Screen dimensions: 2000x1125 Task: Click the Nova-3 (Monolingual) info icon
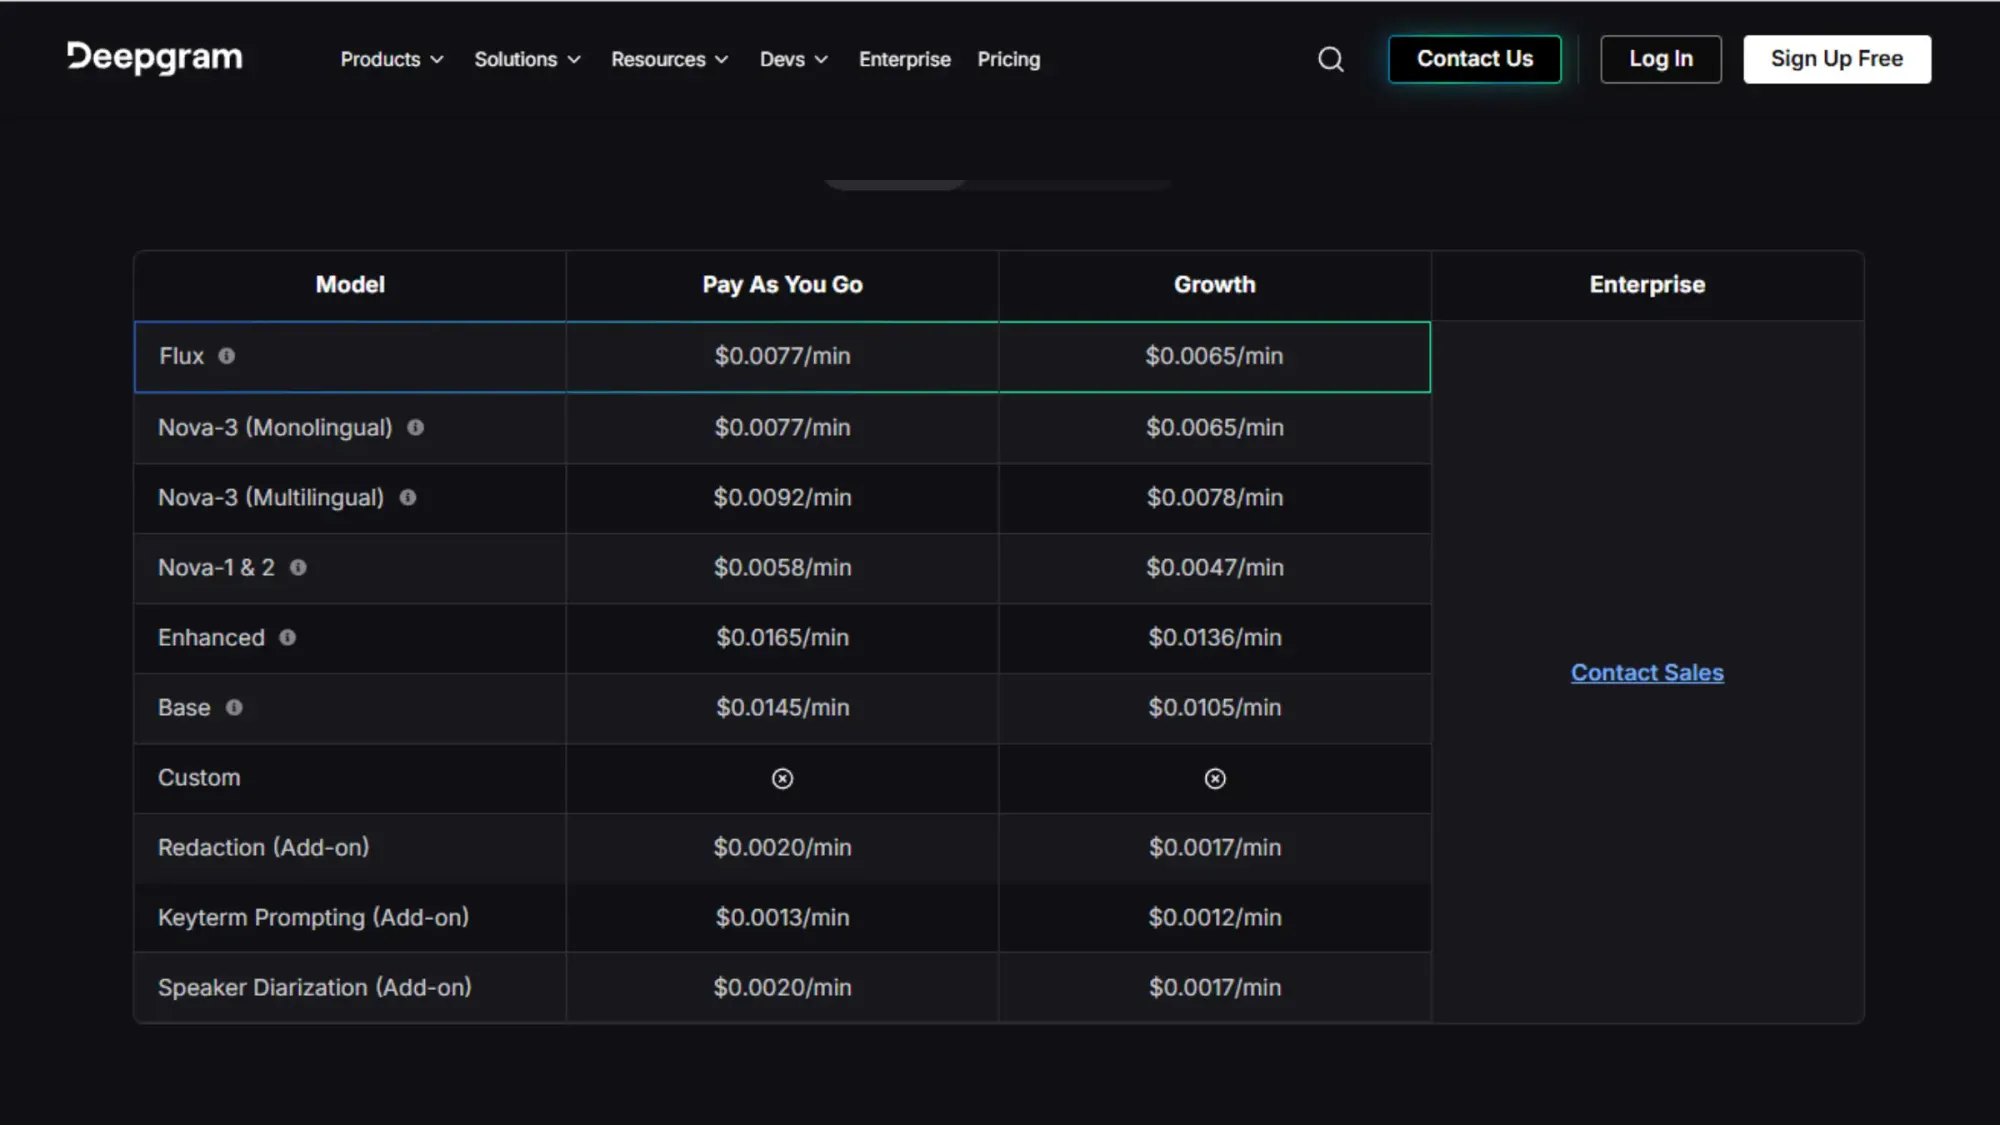pos(417,427)
